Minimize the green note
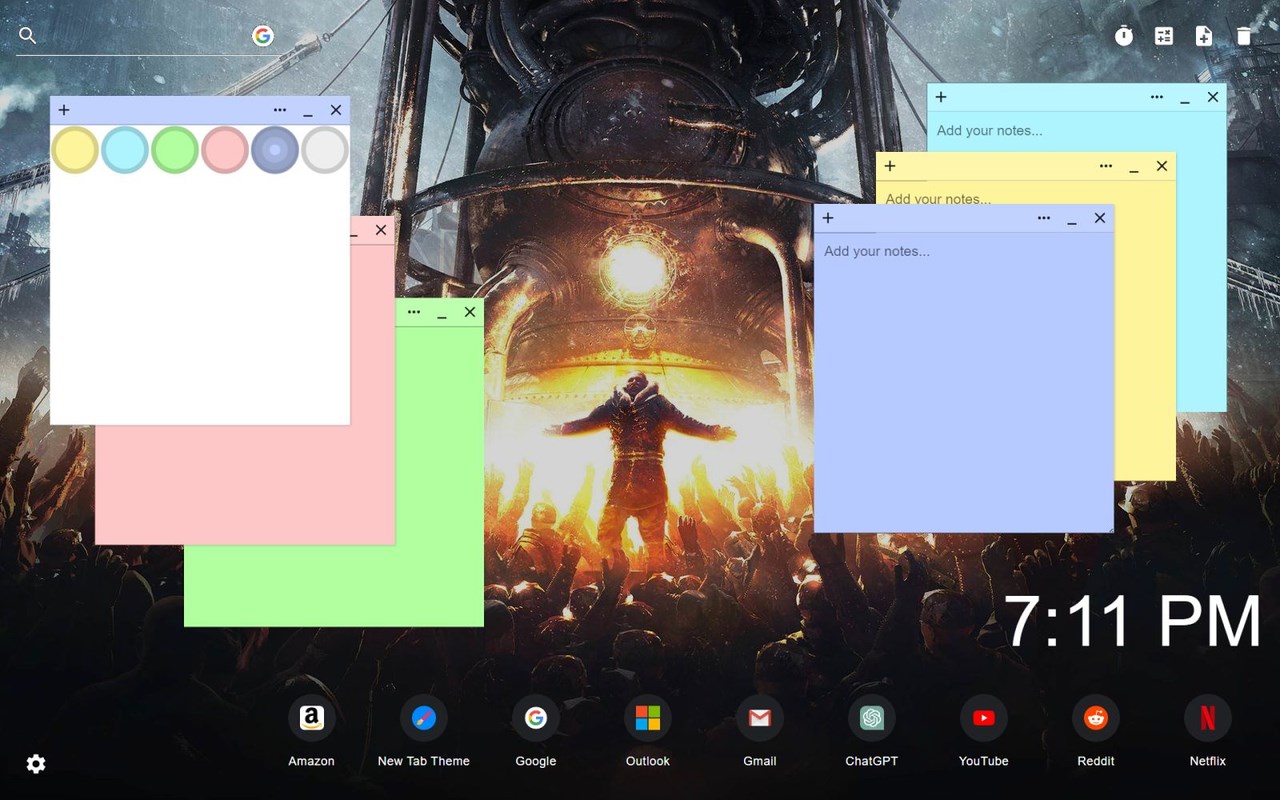The image size is (1280, 800). click(442, 314)
